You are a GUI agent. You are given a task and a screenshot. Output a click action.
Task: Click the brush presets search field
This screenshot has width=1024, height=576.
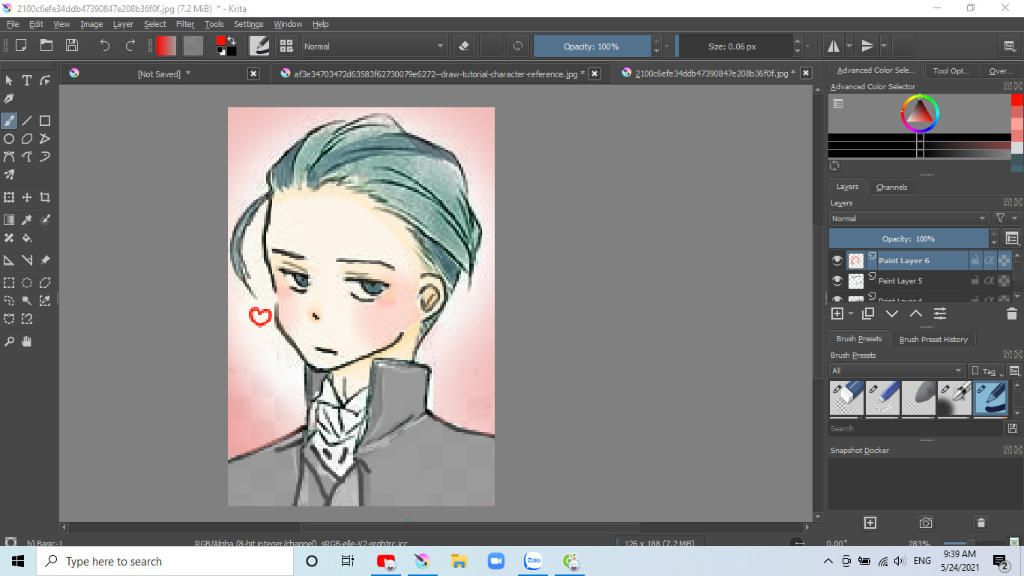(916, 428)
